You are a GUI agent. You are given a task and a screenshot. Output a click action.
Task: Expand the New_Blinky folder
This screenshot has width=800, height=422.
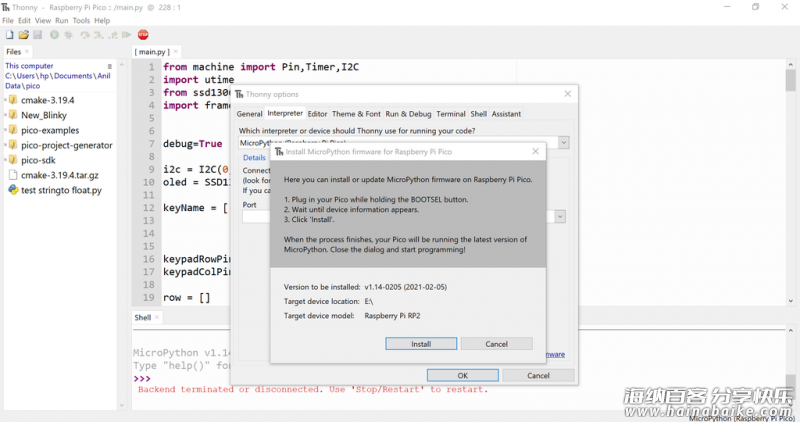pyautogui.click(x=6, y=115)
